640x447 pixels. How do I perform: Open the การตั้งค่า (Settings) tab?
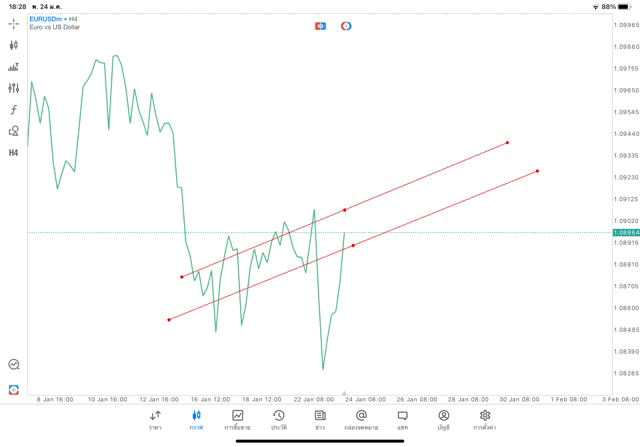(485, 419)
